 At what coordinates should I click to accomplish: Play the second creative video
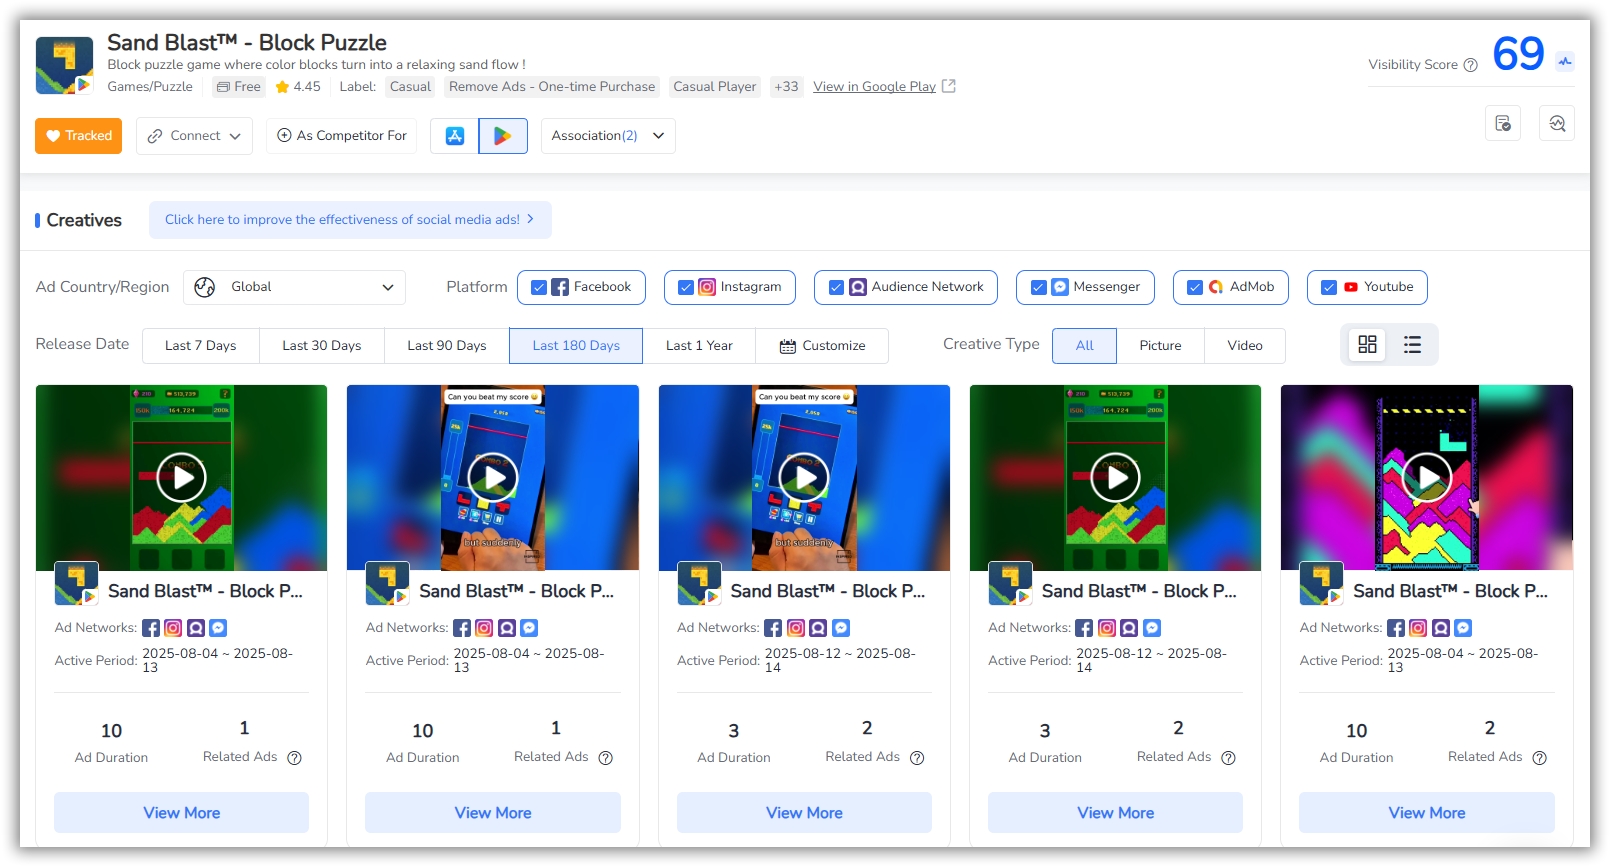[x=493, y=478]
